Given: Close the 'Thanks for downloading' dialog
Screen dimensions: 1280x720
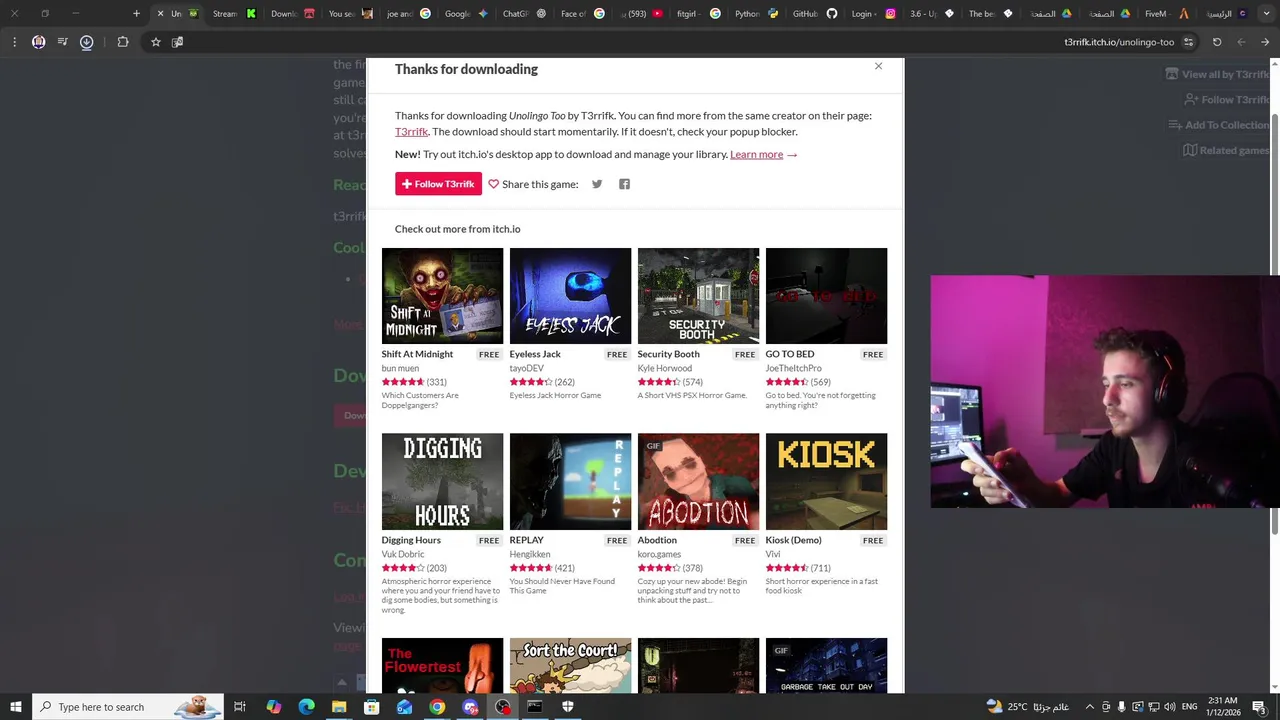Looking at the screenshot, I should [878, 66].
